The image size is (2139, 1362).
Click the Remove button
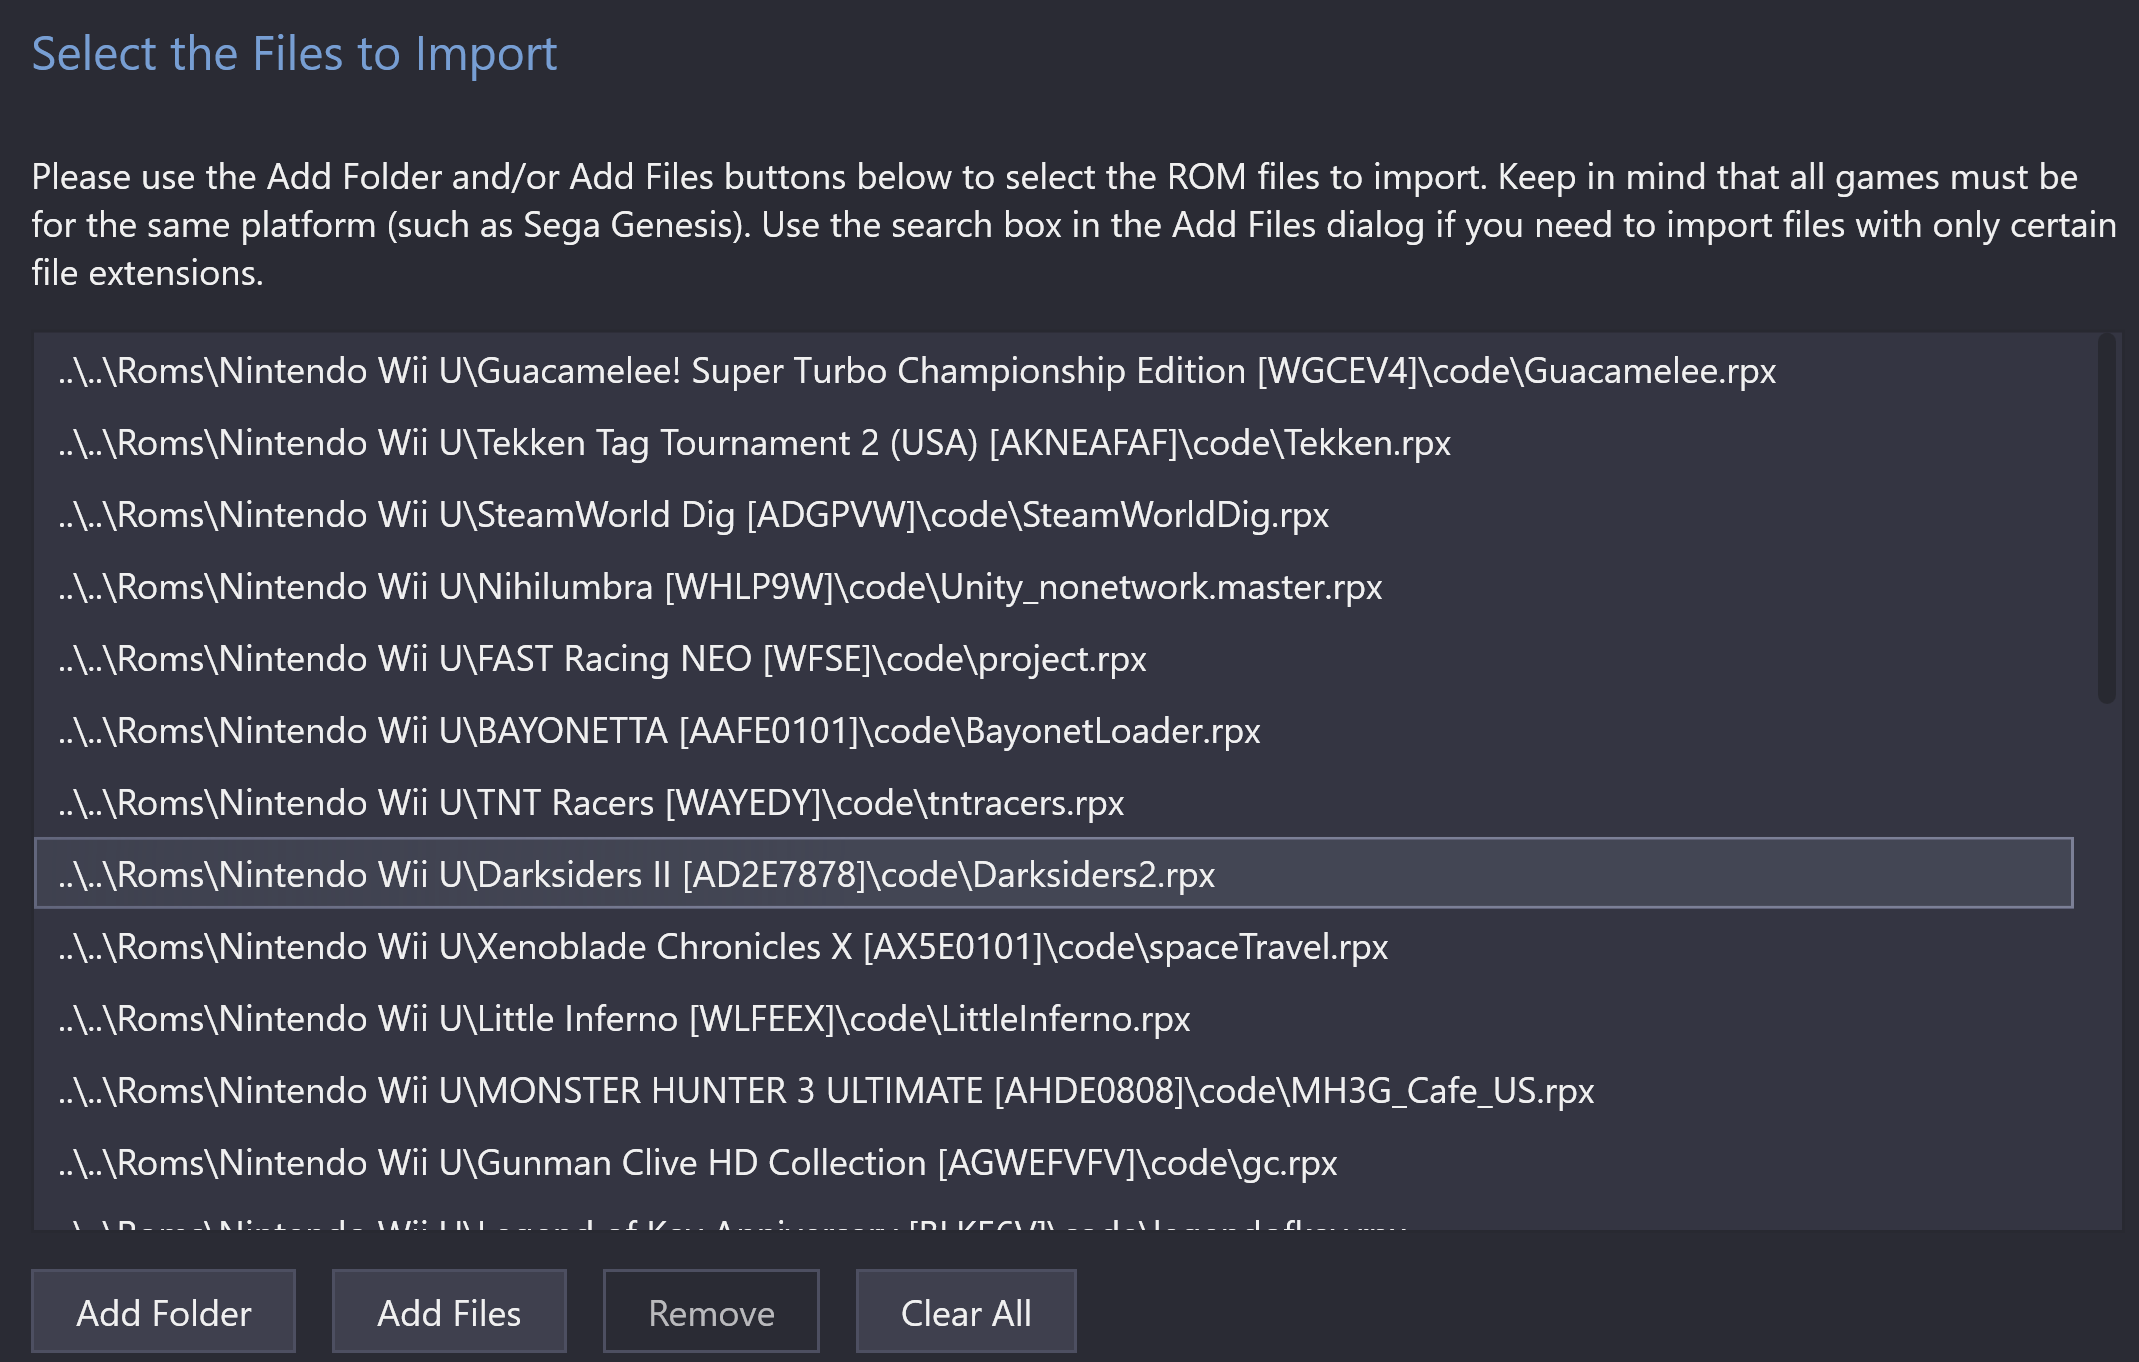pos(711,1311)
